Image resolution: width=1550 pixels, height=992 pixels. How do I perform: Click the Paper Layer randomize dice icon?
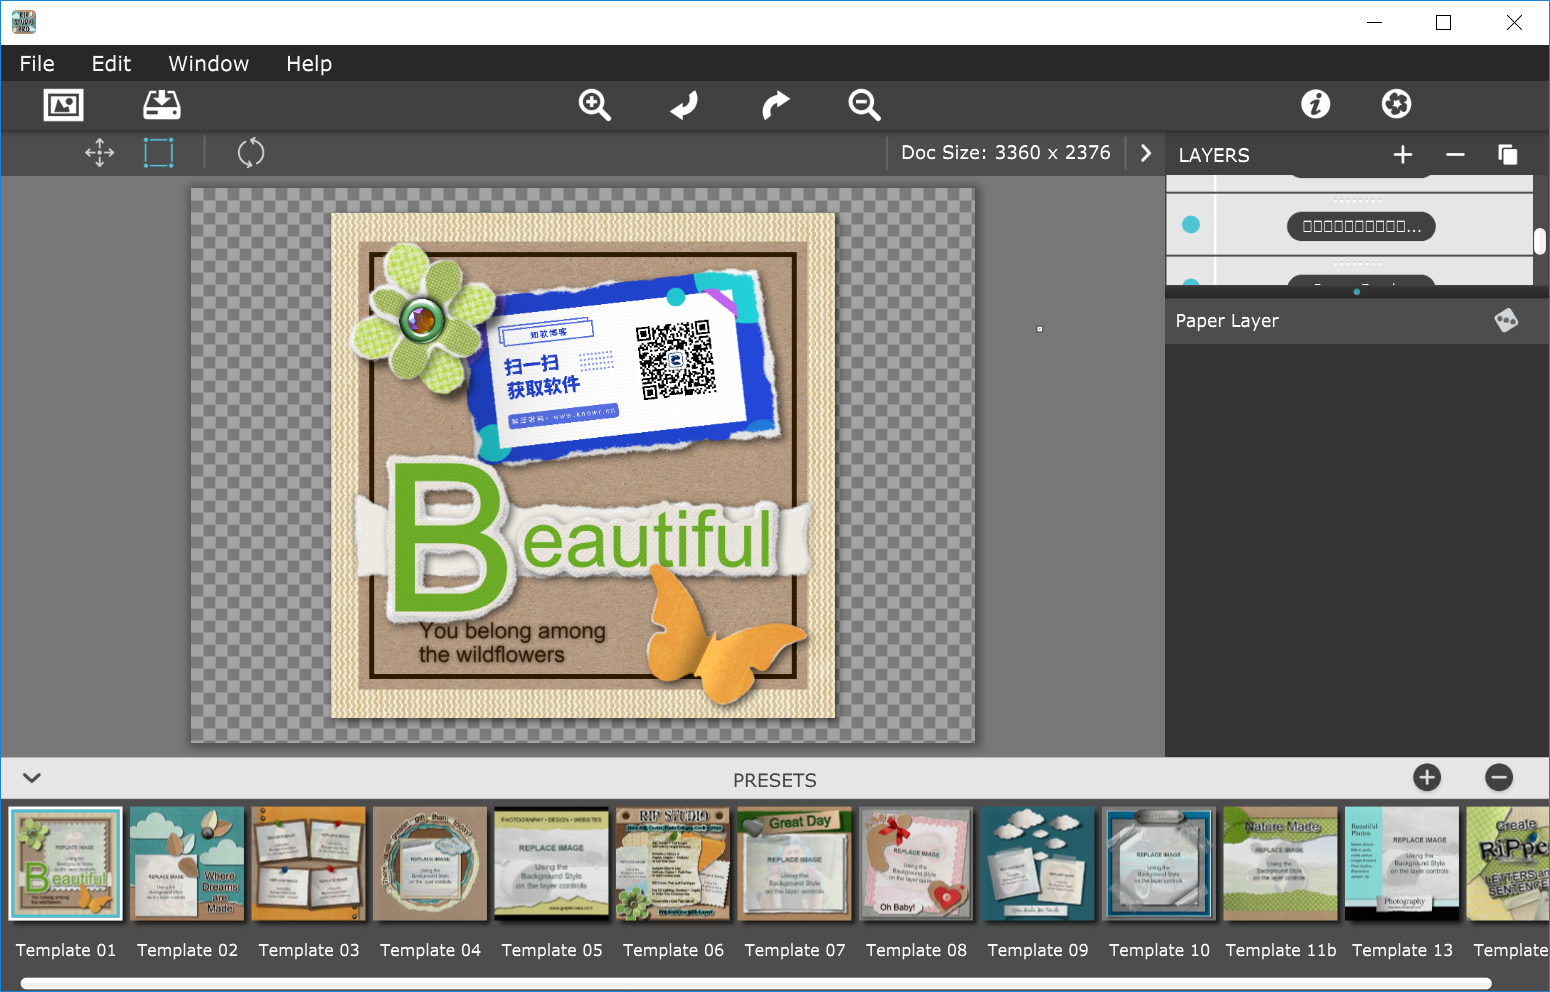click(1506, 320)
